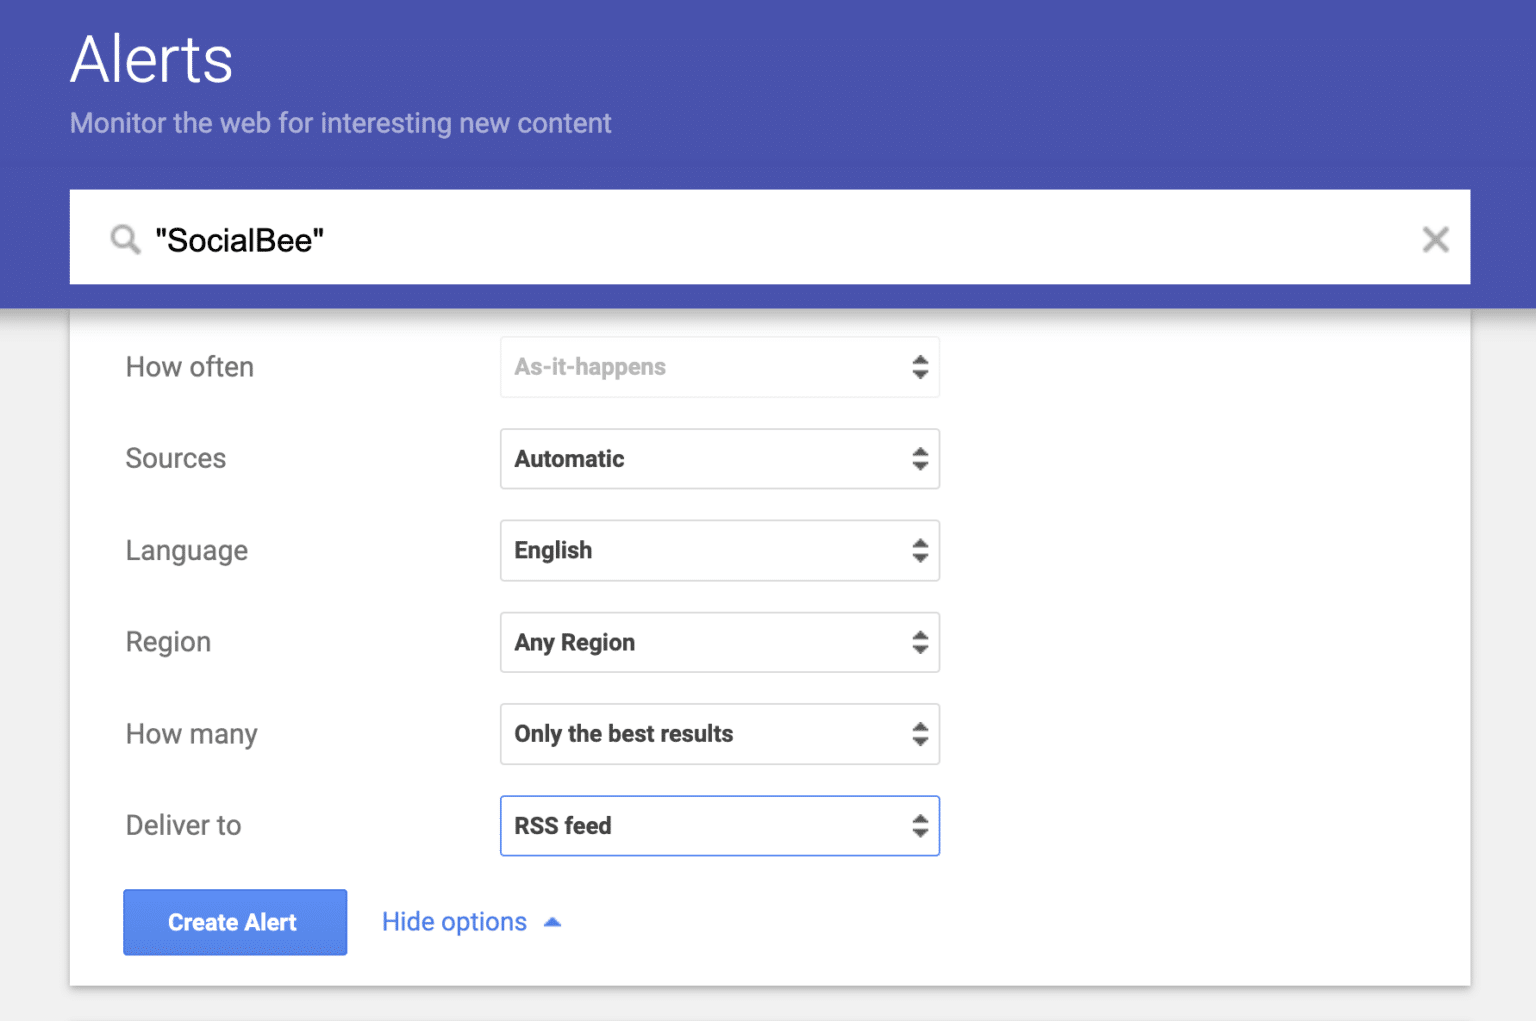Select the search query input field
This screenshot has width=1536, height=1021.
[x=600, y=239]
